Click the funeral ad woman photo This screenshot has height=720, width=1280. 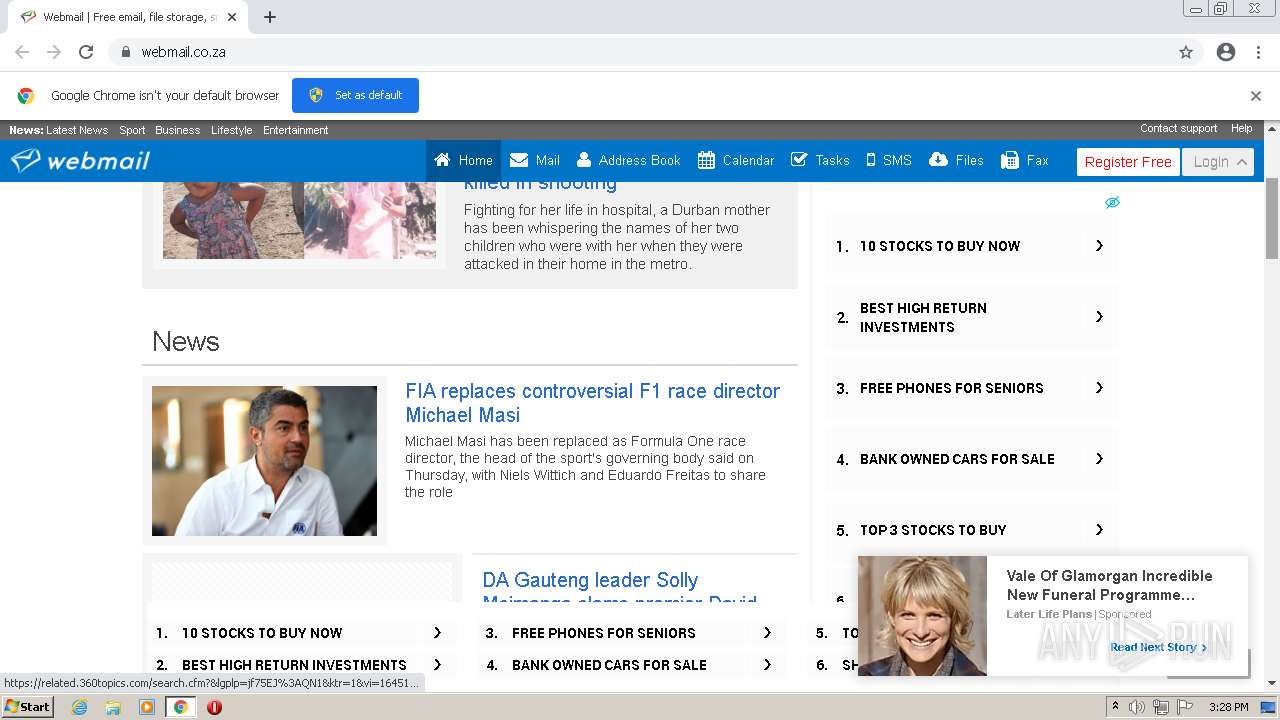pos(922,616)
